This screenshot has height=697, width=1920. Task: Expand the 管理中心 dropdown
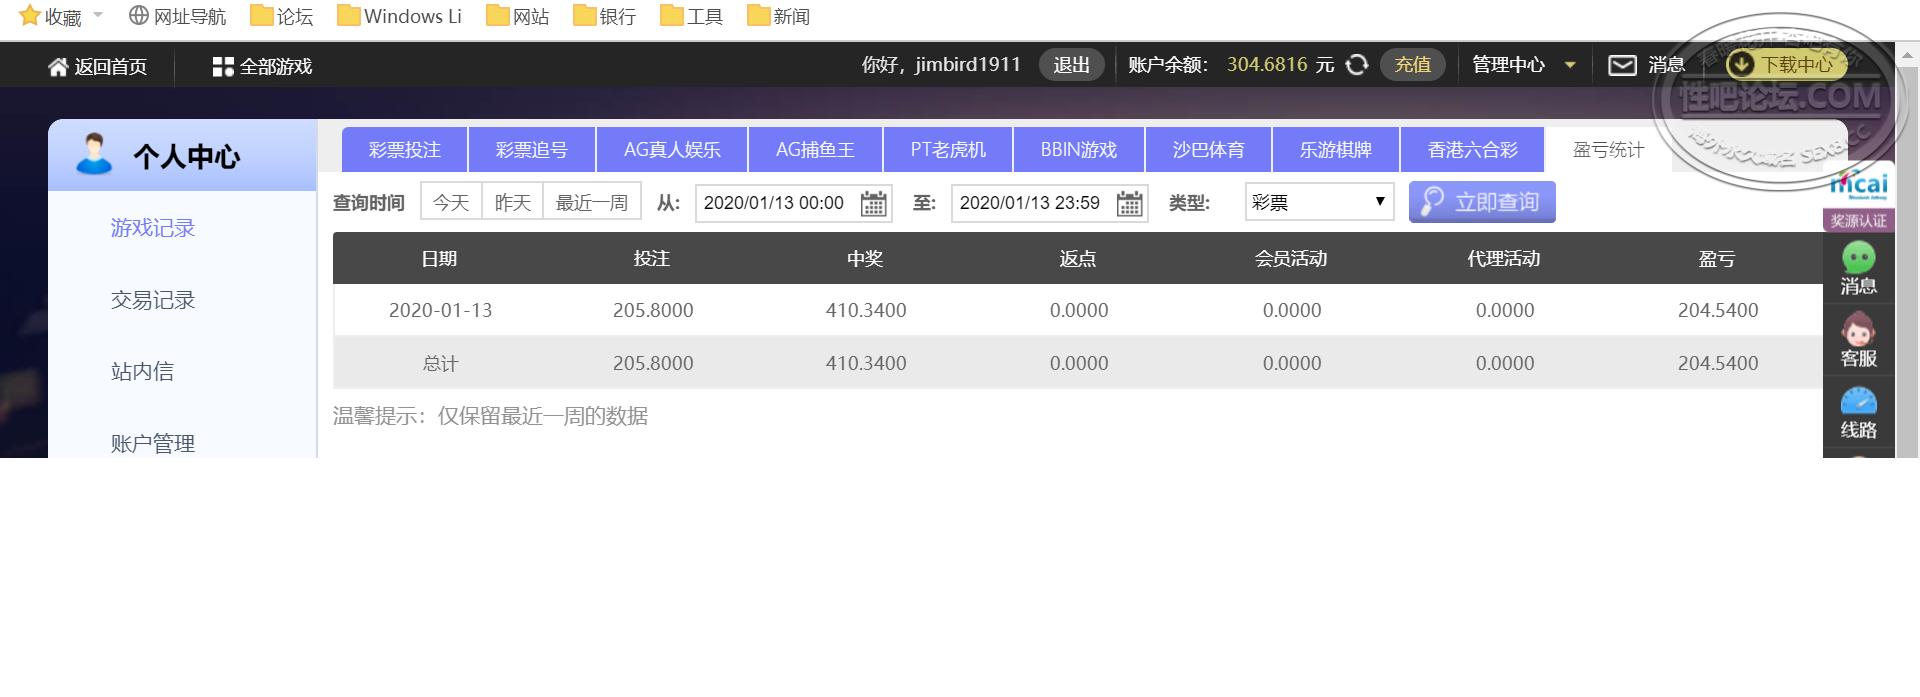tap(1524, 65)
